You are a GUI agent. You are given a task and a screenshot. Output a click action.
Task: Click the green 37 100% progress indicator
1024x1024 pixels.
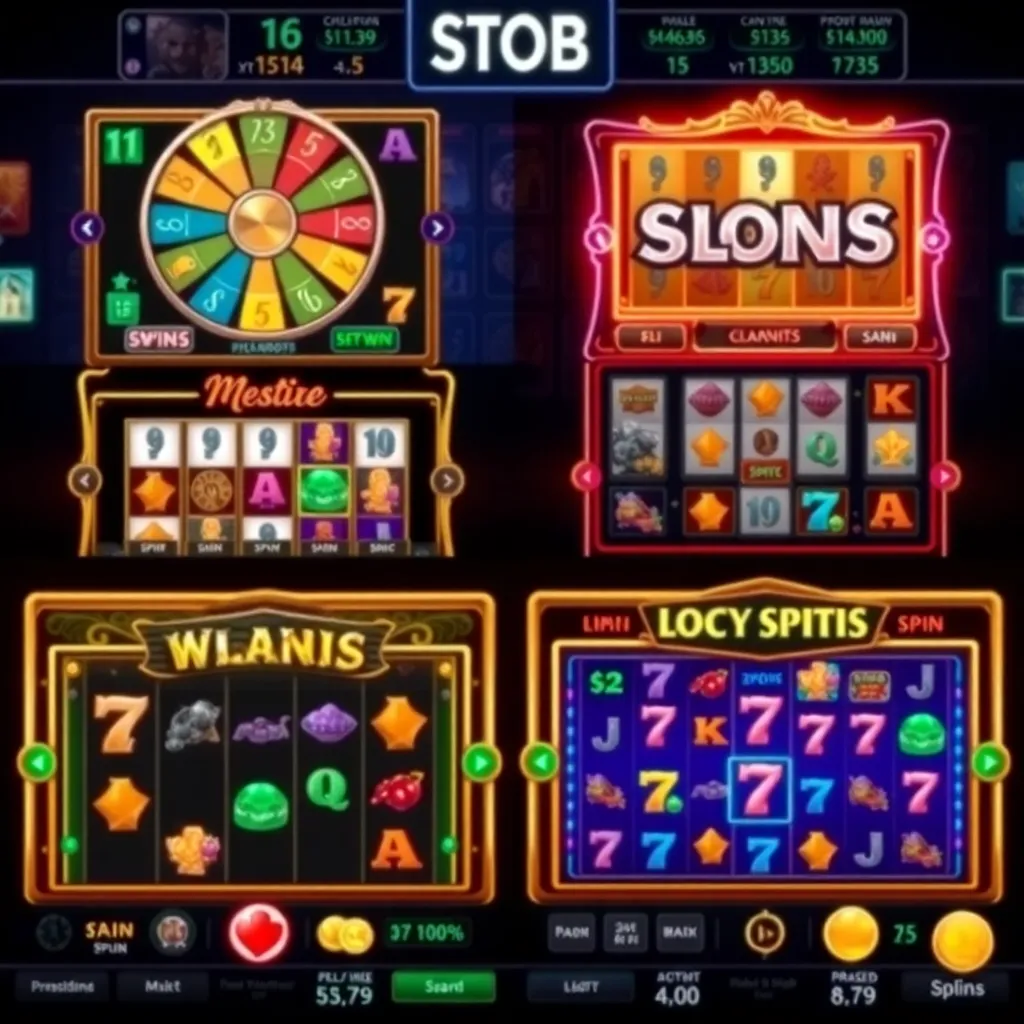426,933
